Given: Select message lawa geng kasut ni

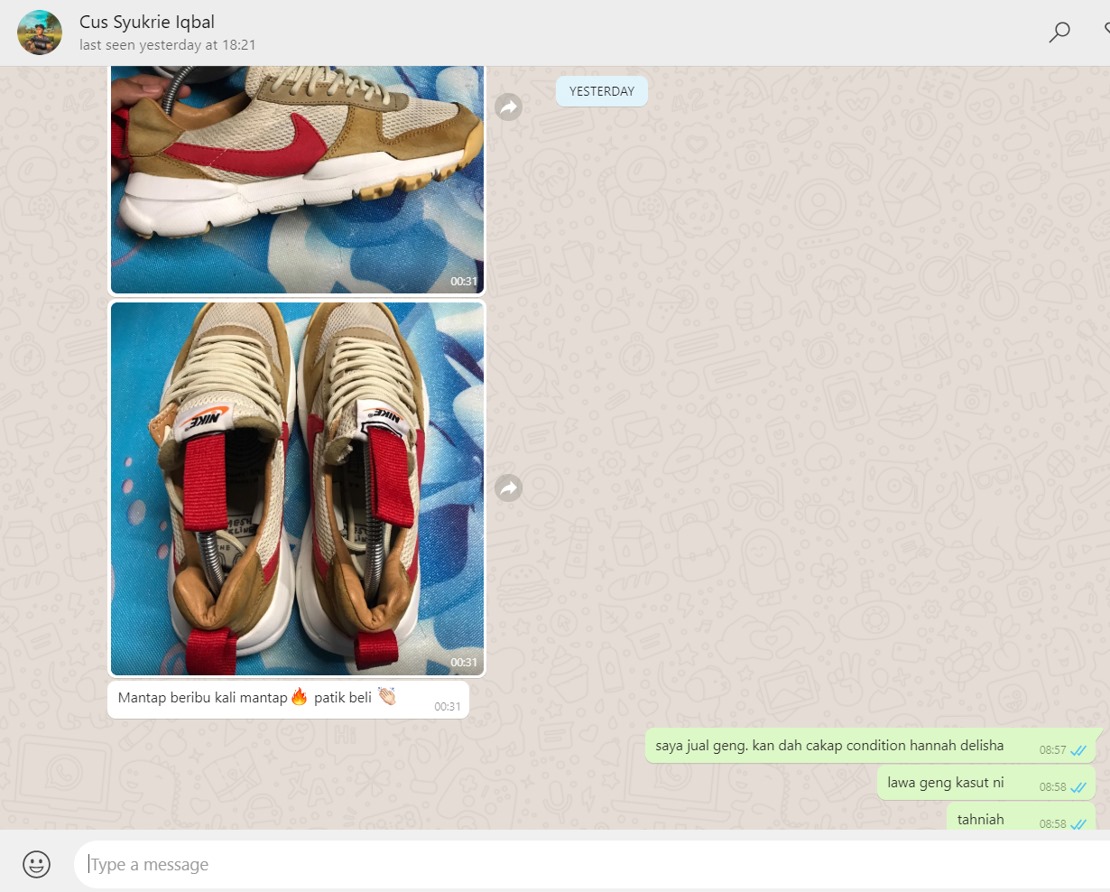Looking at the screenshot, I should coord(986,783).
